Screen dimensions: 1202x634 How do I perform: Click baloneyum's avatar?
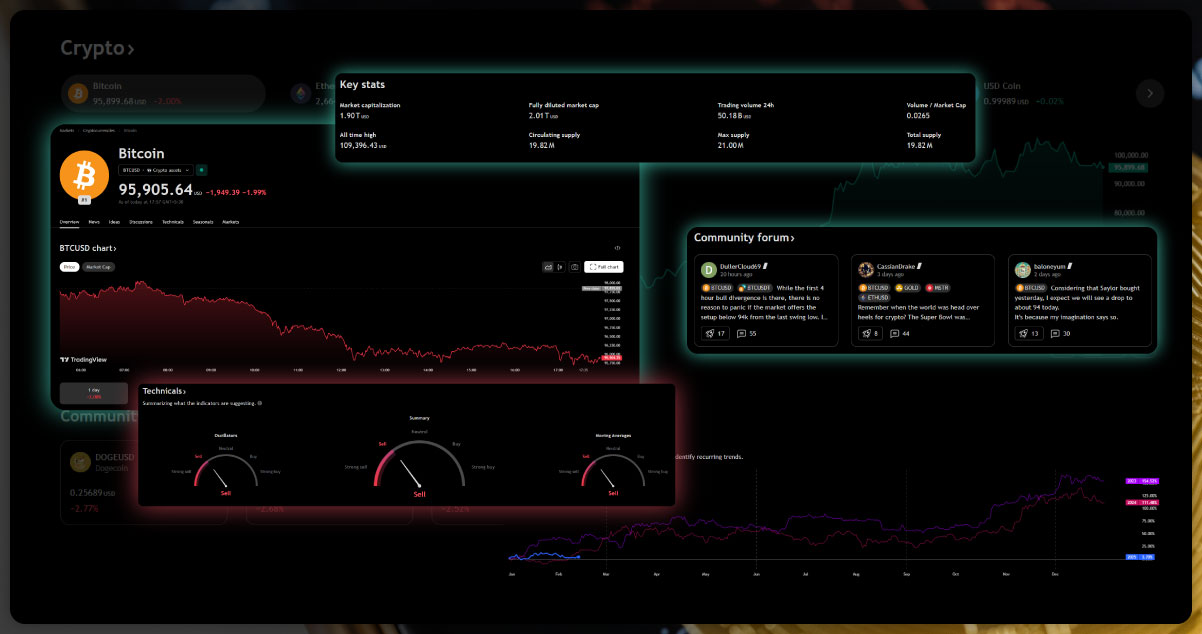[x=1022, y=270]
